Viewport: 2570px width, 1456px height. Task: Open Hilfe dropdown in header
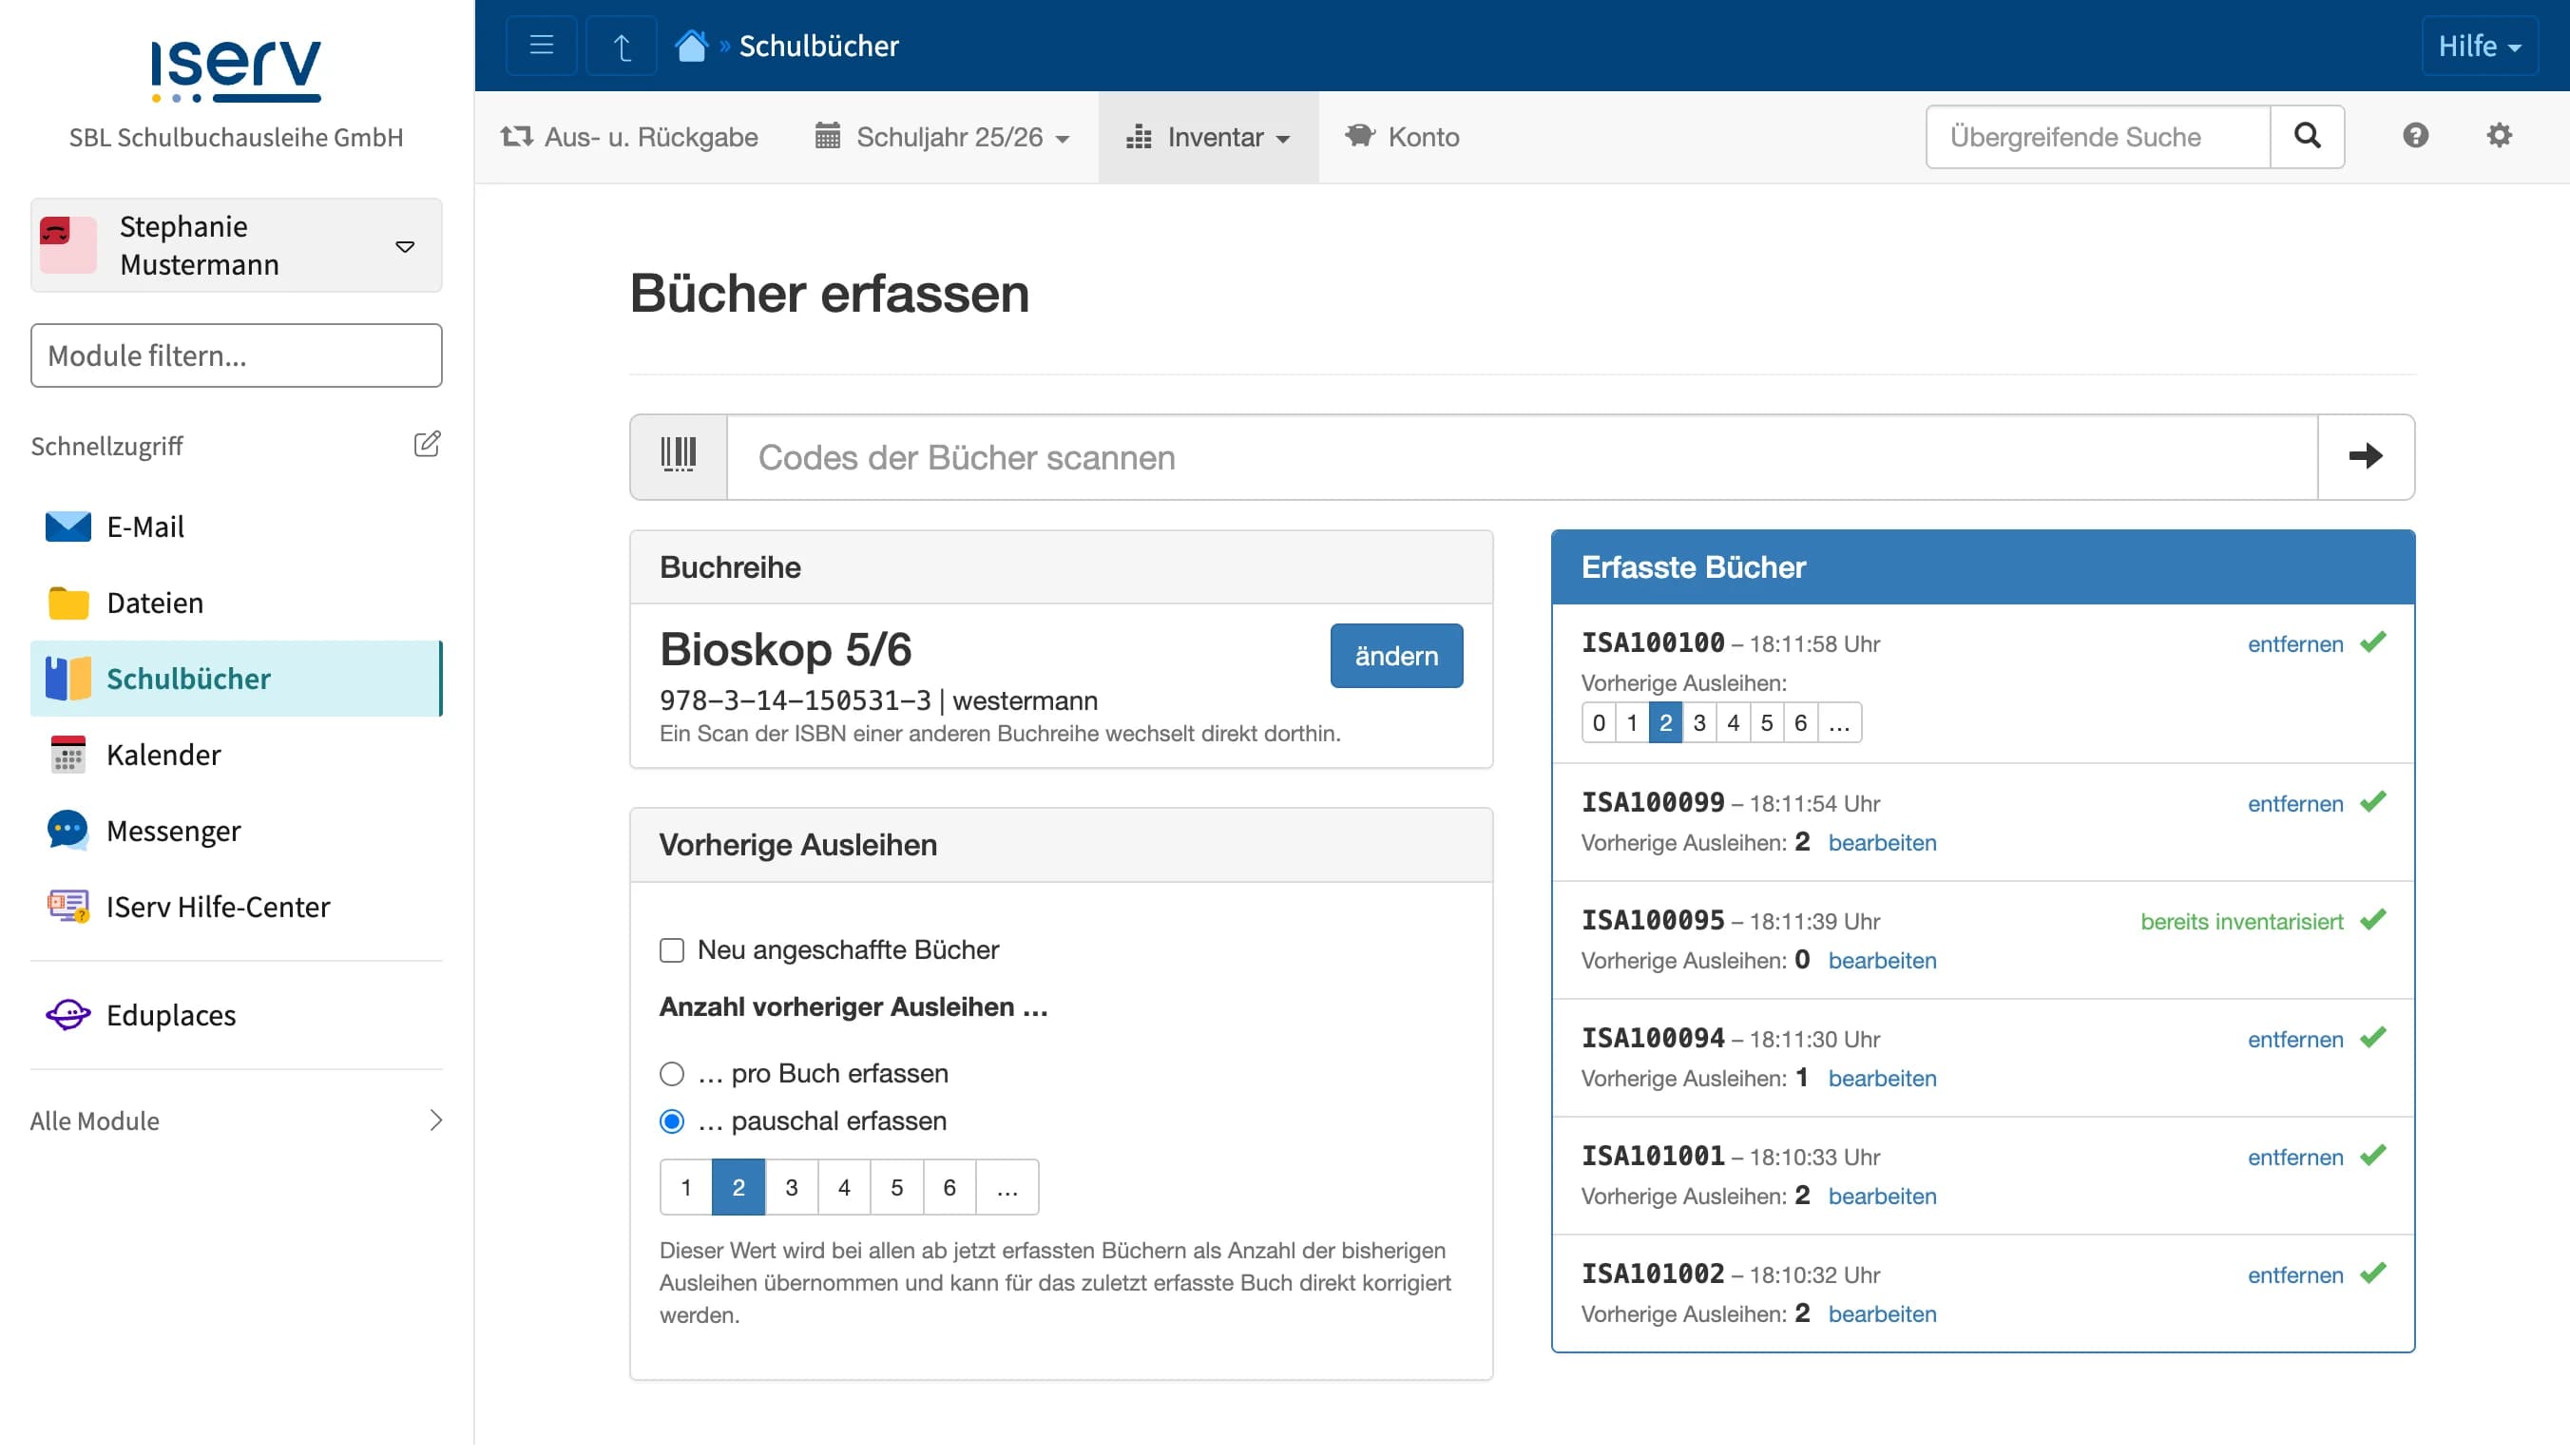2479,46
